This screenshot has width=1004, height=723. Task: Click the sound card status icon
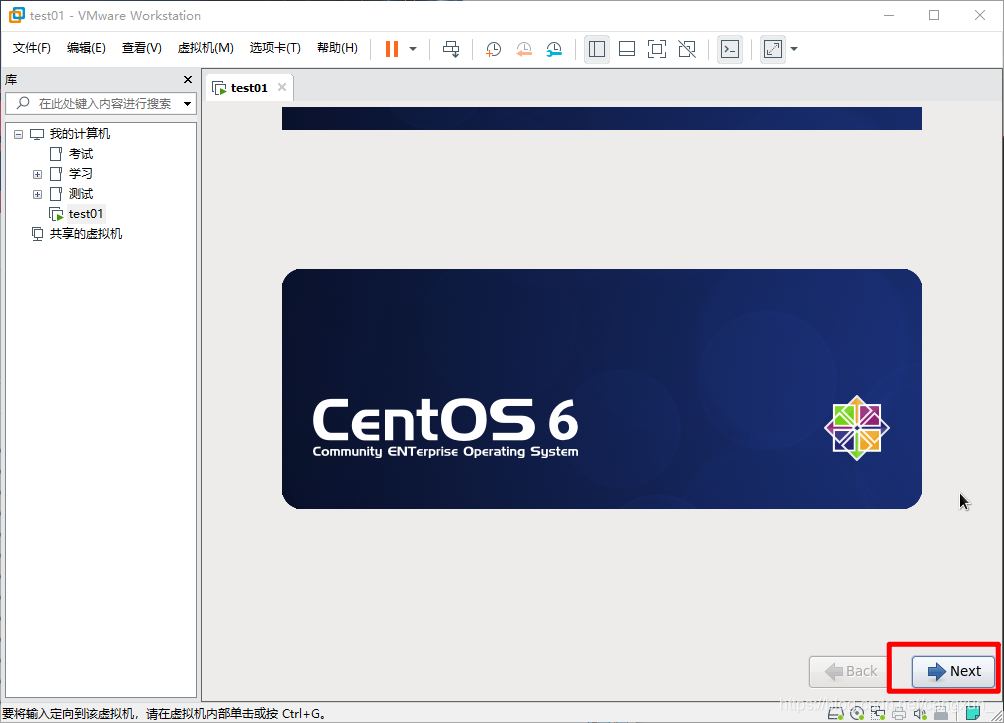tap(920, 713)
